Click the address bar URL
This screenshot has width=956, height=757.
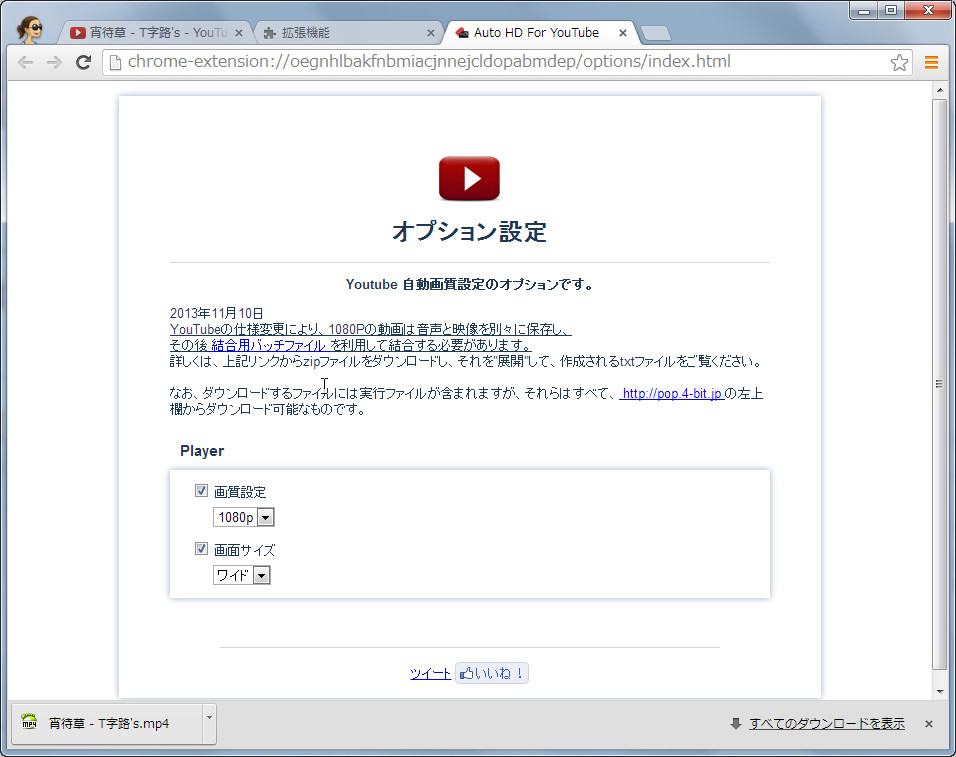tap(429, 62)
